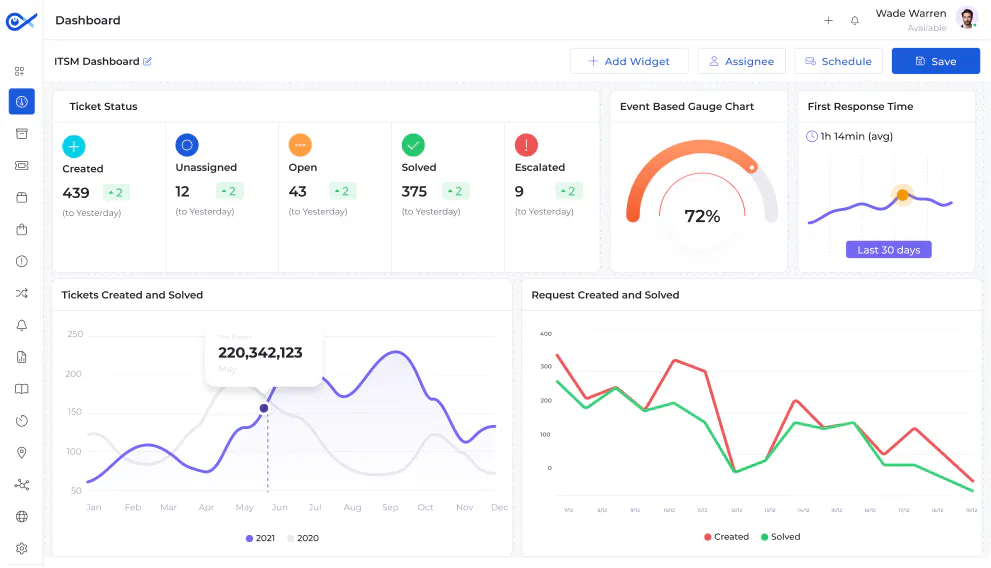Click the Ticket Status widget title
Screen dimensions: 991x568
tap(104, 107)
